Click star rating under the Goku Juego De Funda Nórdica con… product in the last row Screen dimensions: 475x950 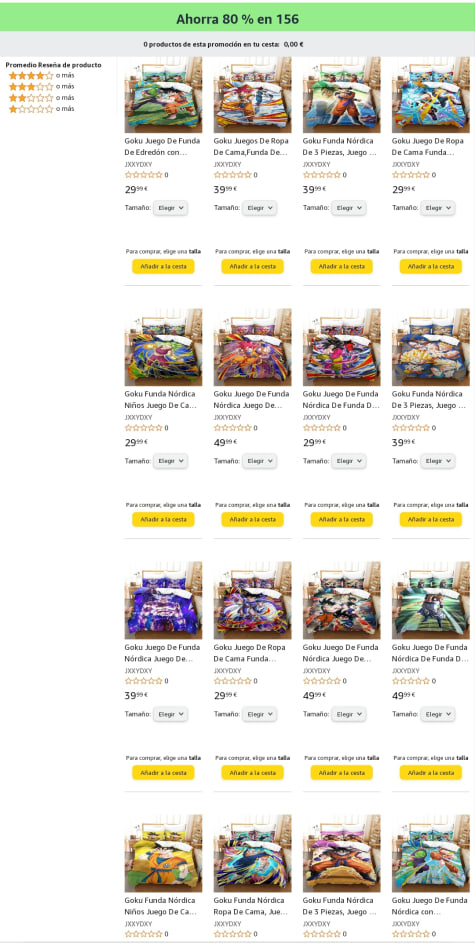coord(411,934)
